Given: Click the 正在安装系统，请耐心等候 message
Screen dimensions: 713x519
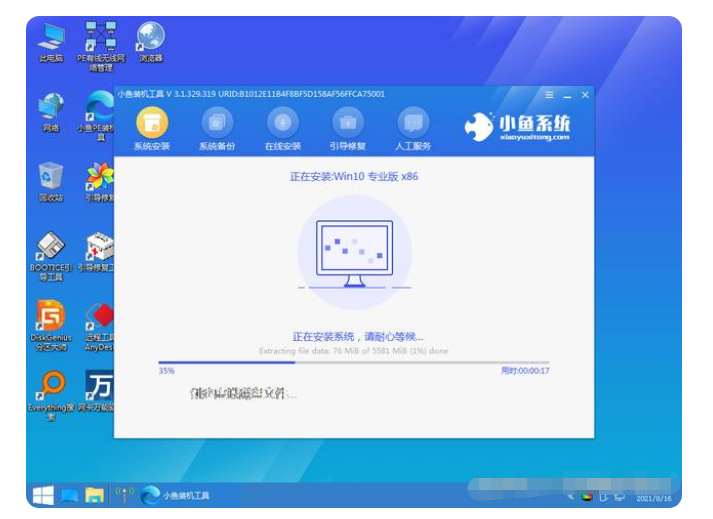Looking at the screenshot, I should click(x=357, y=337).
